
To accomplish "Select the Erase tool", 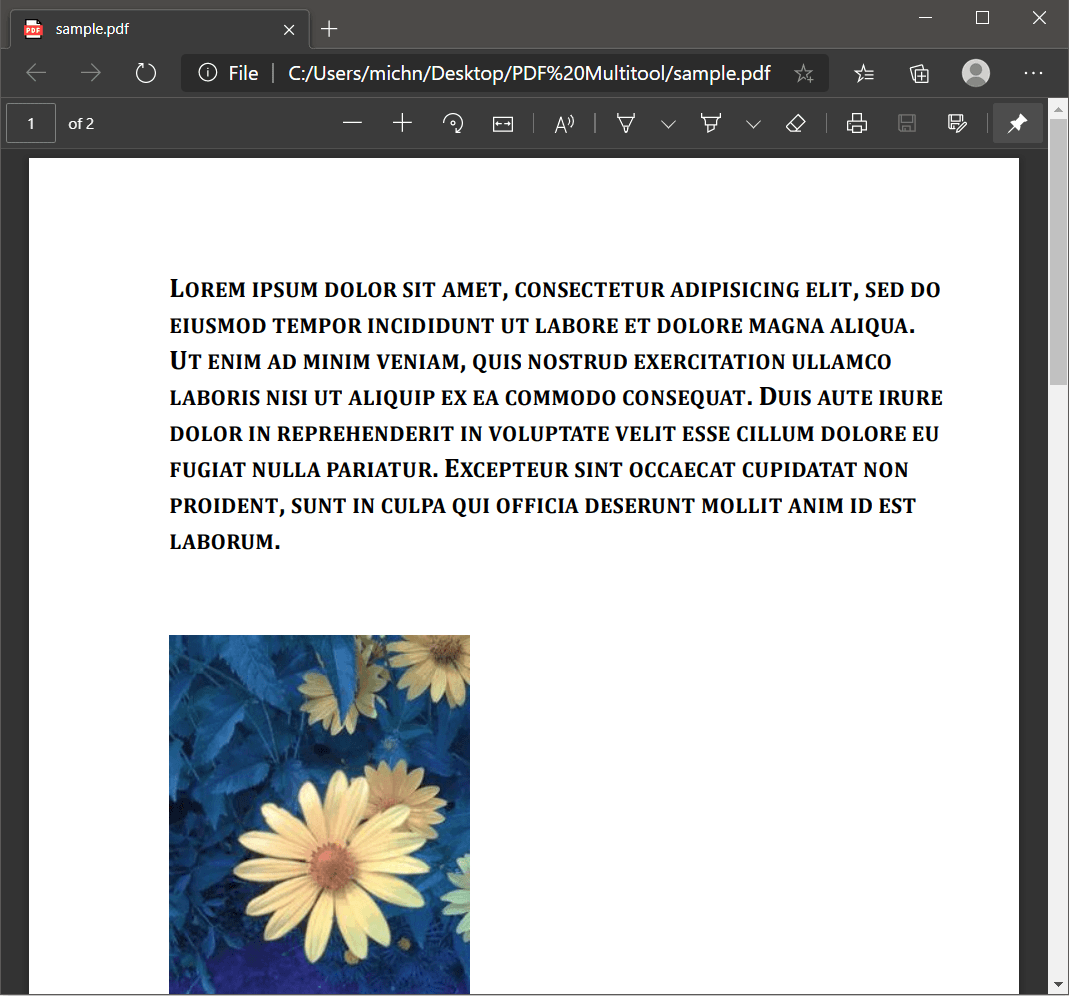I will point(796,123).
